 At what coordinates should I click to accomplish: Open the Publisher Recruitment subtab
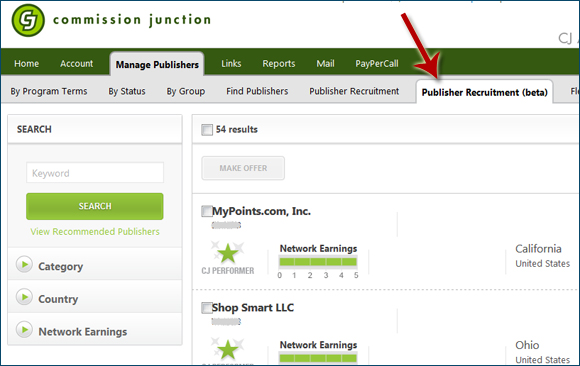click(354, 91)
